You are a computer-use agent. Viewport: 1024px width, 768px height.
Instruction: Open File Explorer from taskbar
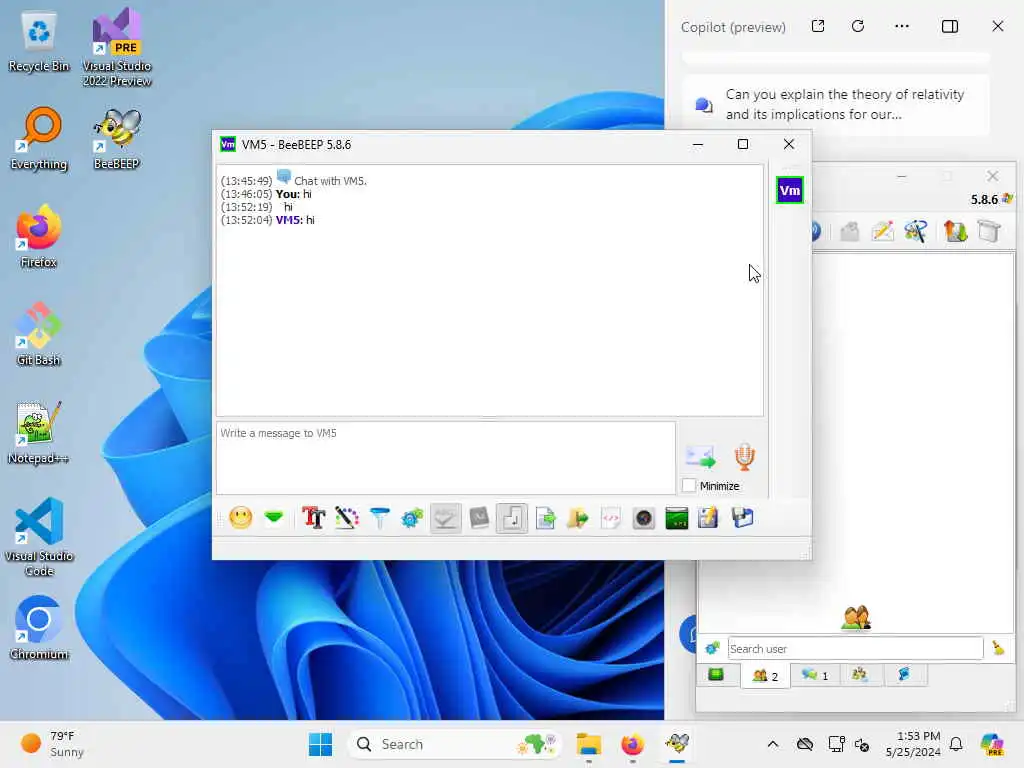[x=588, y=744]
